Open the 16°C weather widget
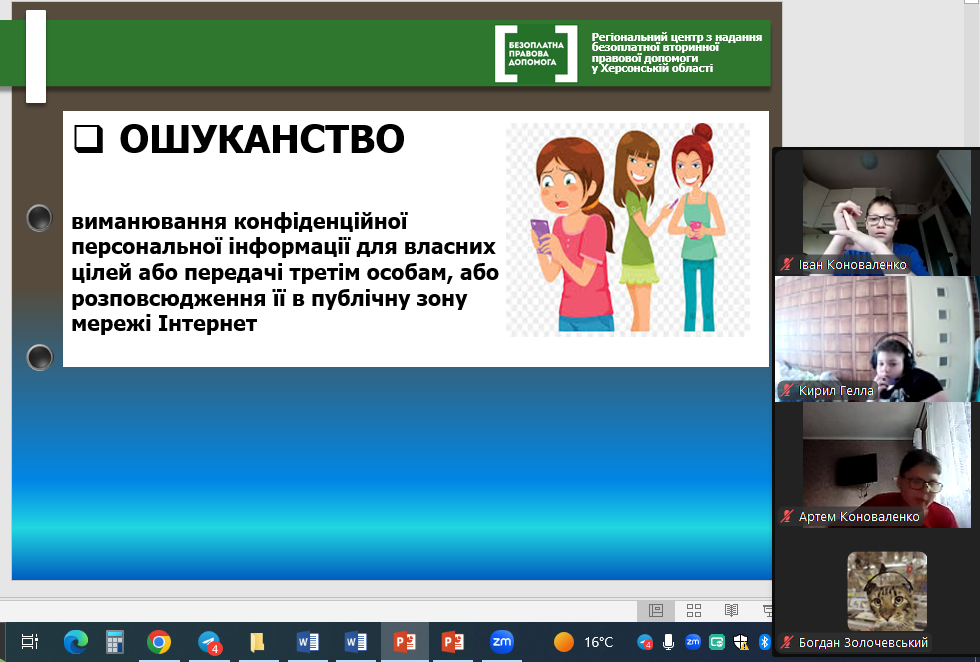The height and width of the screenshot is (662, 980). [583, 642]
